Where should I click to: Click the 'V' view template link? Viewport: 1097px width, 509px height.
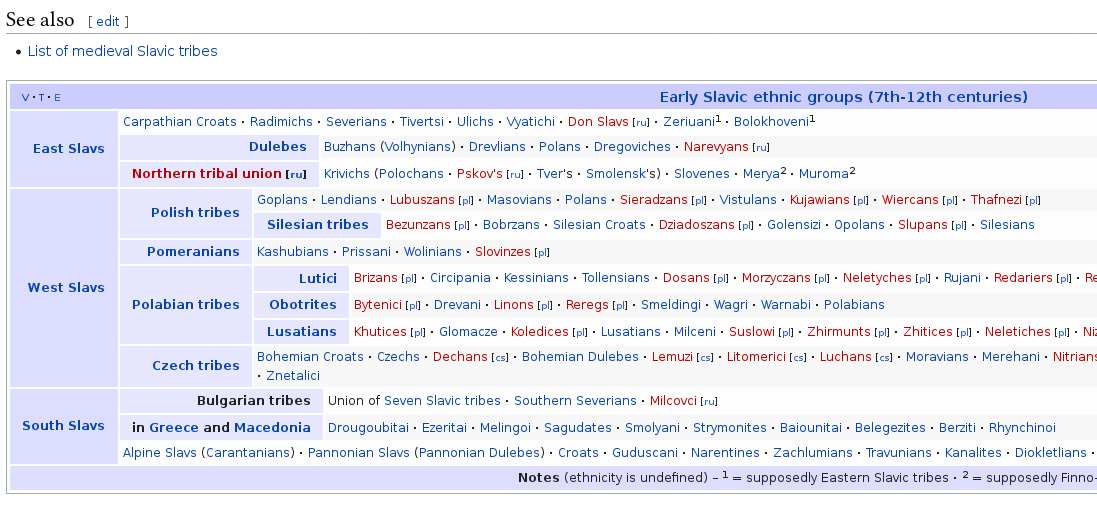pos(25,98)
